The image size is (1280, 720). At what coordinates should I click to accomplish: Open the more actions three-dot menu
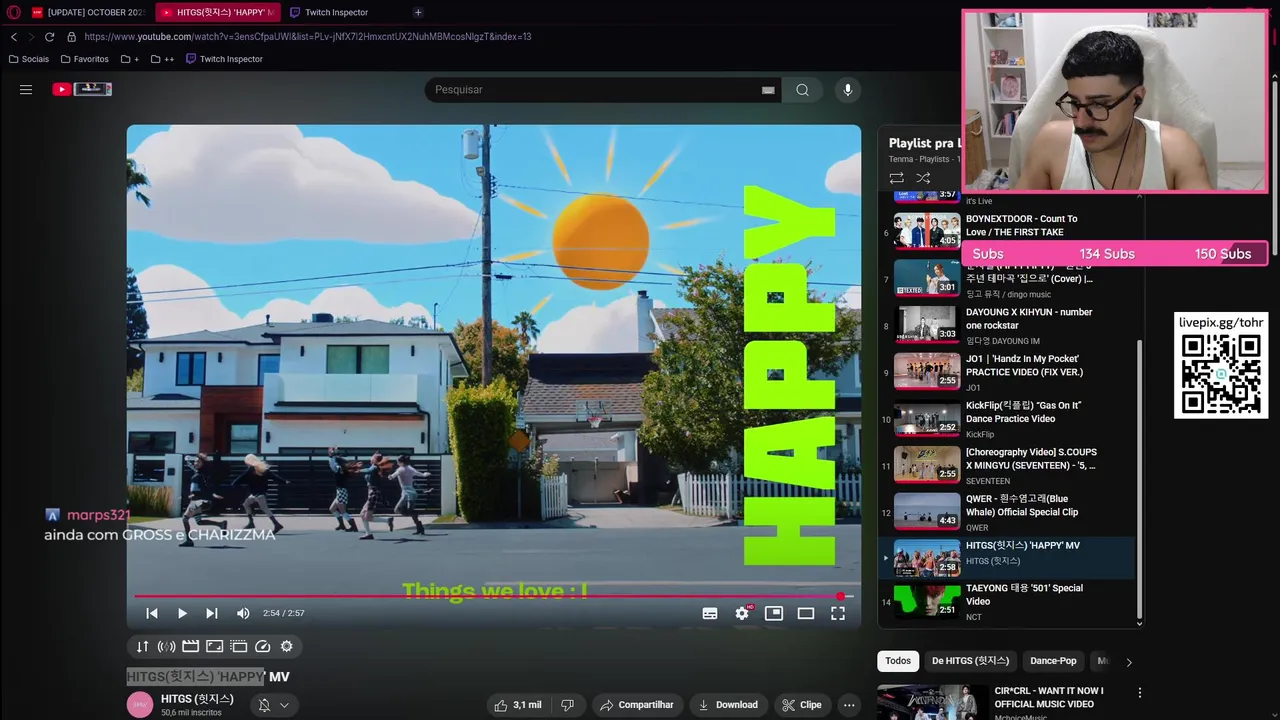pyautogui.click(x=849, y=705)
